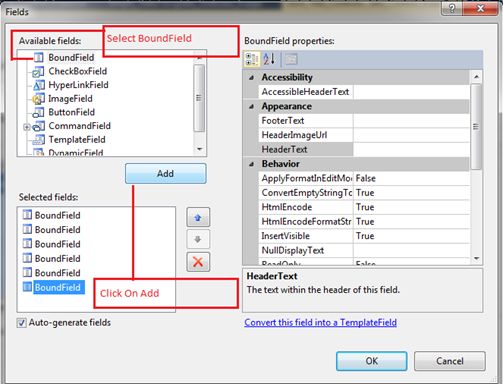Click the NullDisplayText value field

click(x=412, y=250)
